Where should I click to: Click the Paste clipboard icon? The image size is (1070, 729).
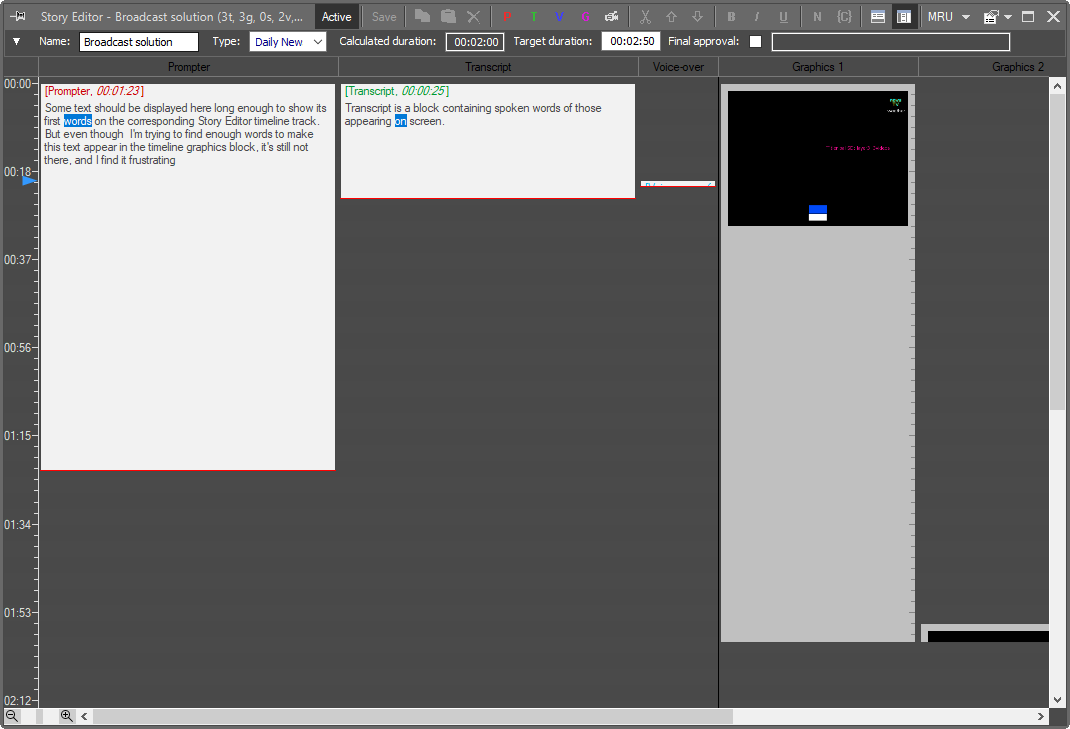click(448, 16)
